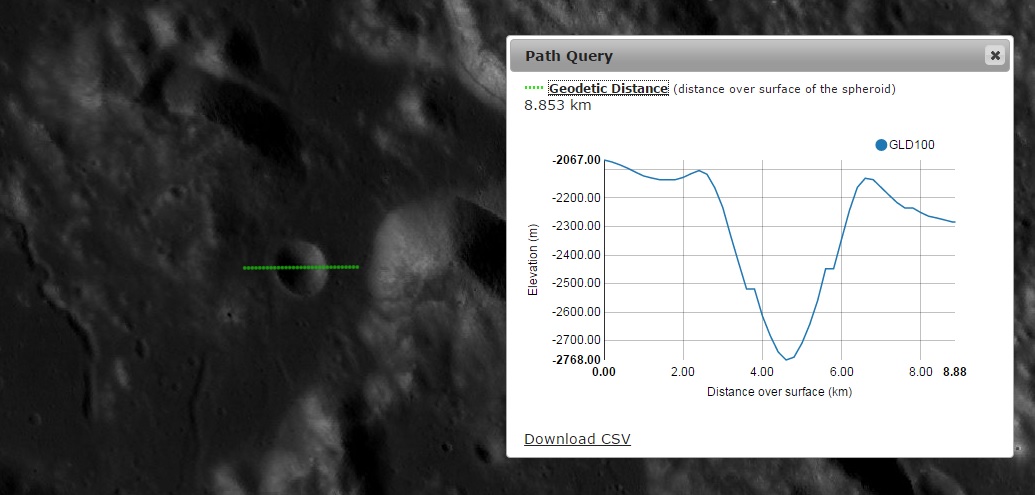Click the spheroid distance description text
Image resolution: width=1035 pixels, height=495 pixels.
[x=784, y=89]
